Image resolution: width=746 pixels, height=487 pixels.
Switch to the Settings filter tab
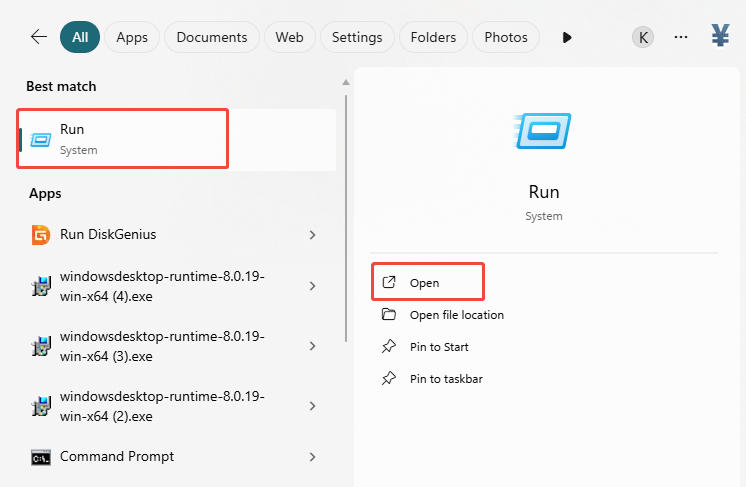(x=357, y=37)
